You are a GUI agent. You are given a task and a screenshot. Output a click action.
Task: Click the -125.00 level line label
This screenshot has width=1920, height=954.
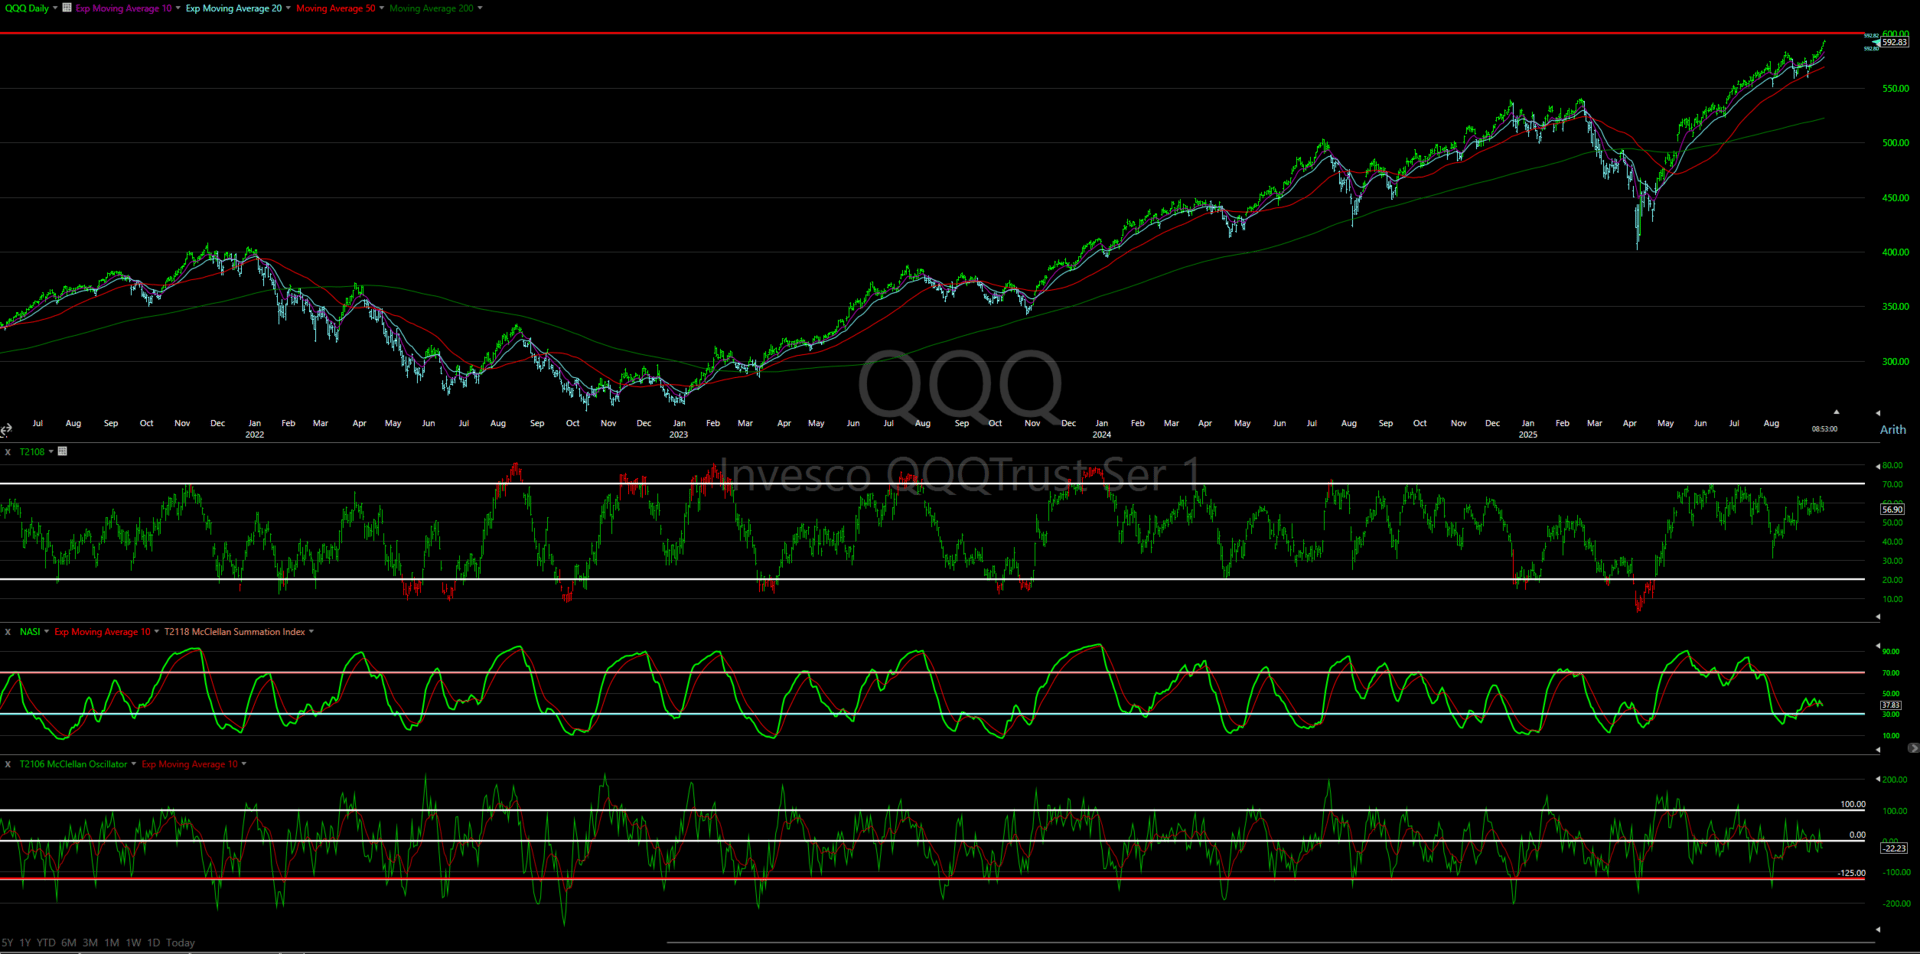click(x=1851, y=873)
